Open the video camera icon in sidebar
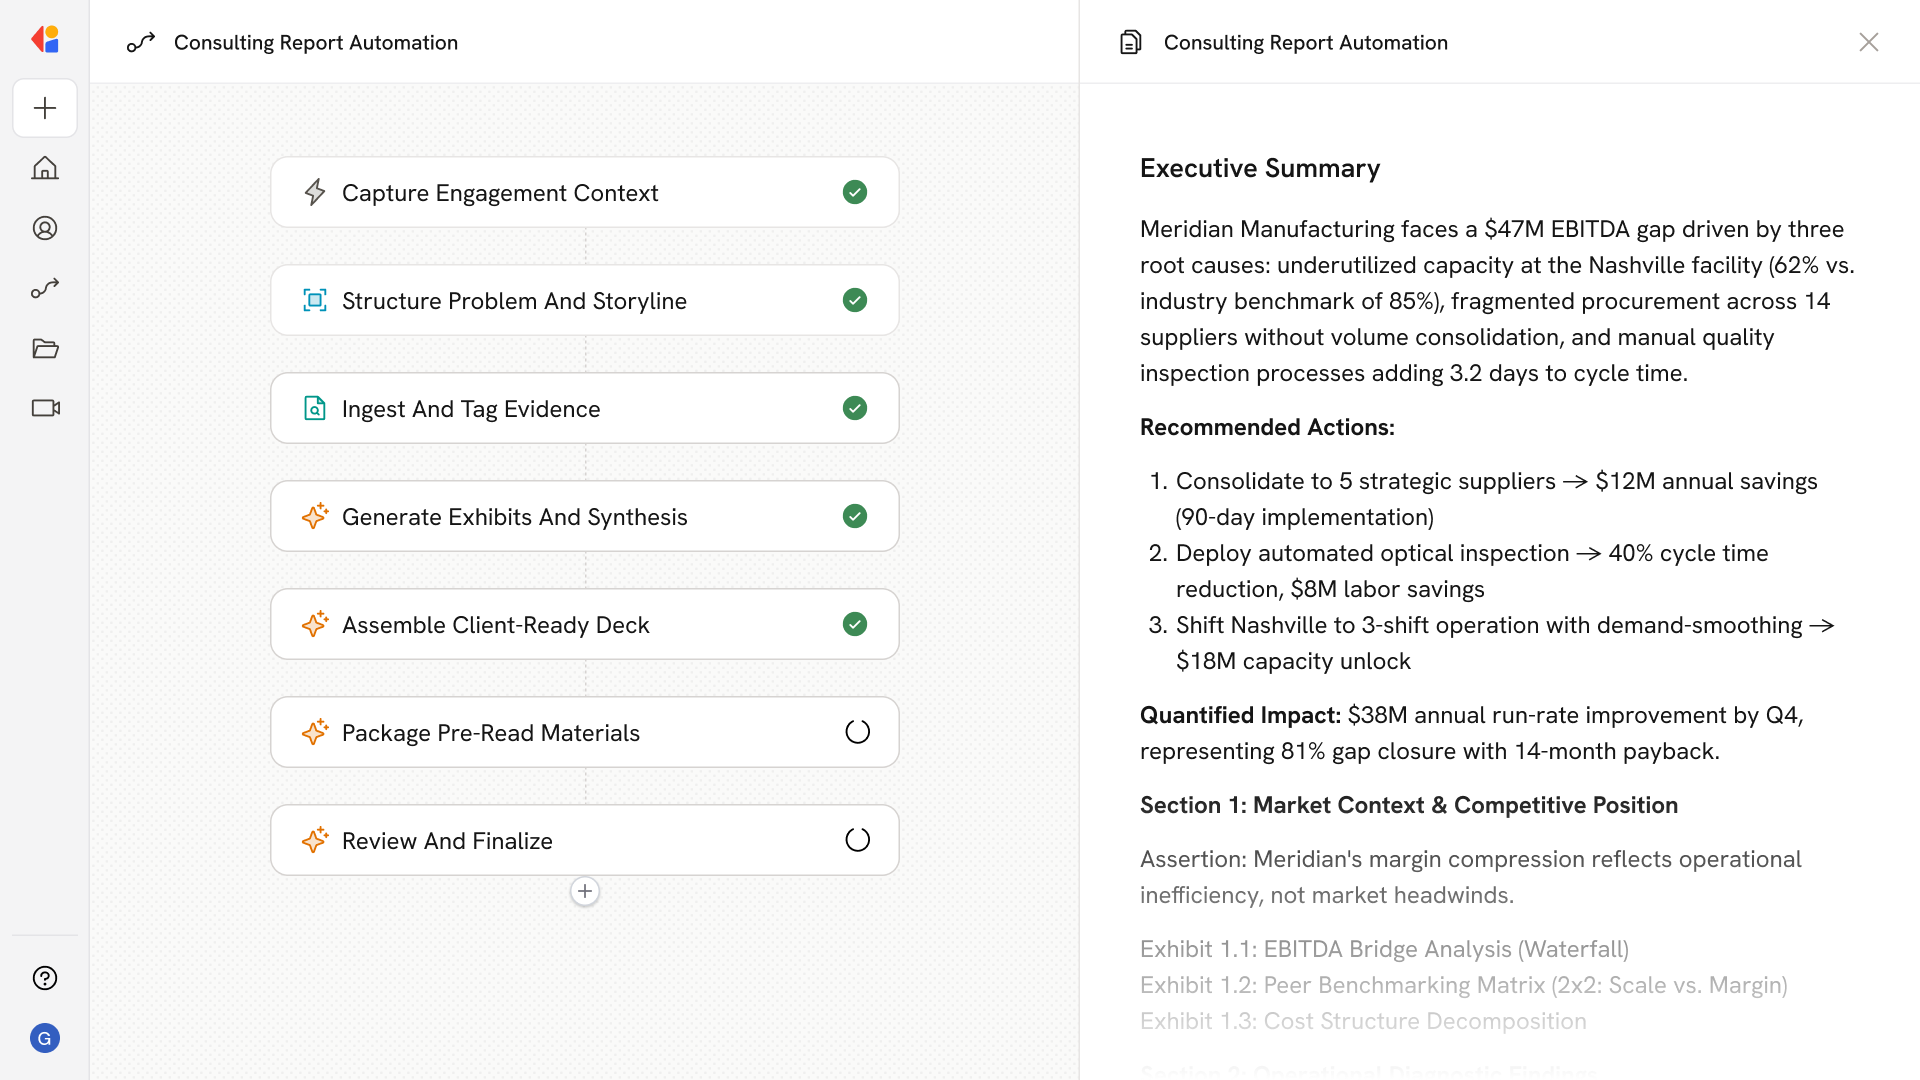The height and width of the screenshot is (1080, 1920). pos(45,408)
